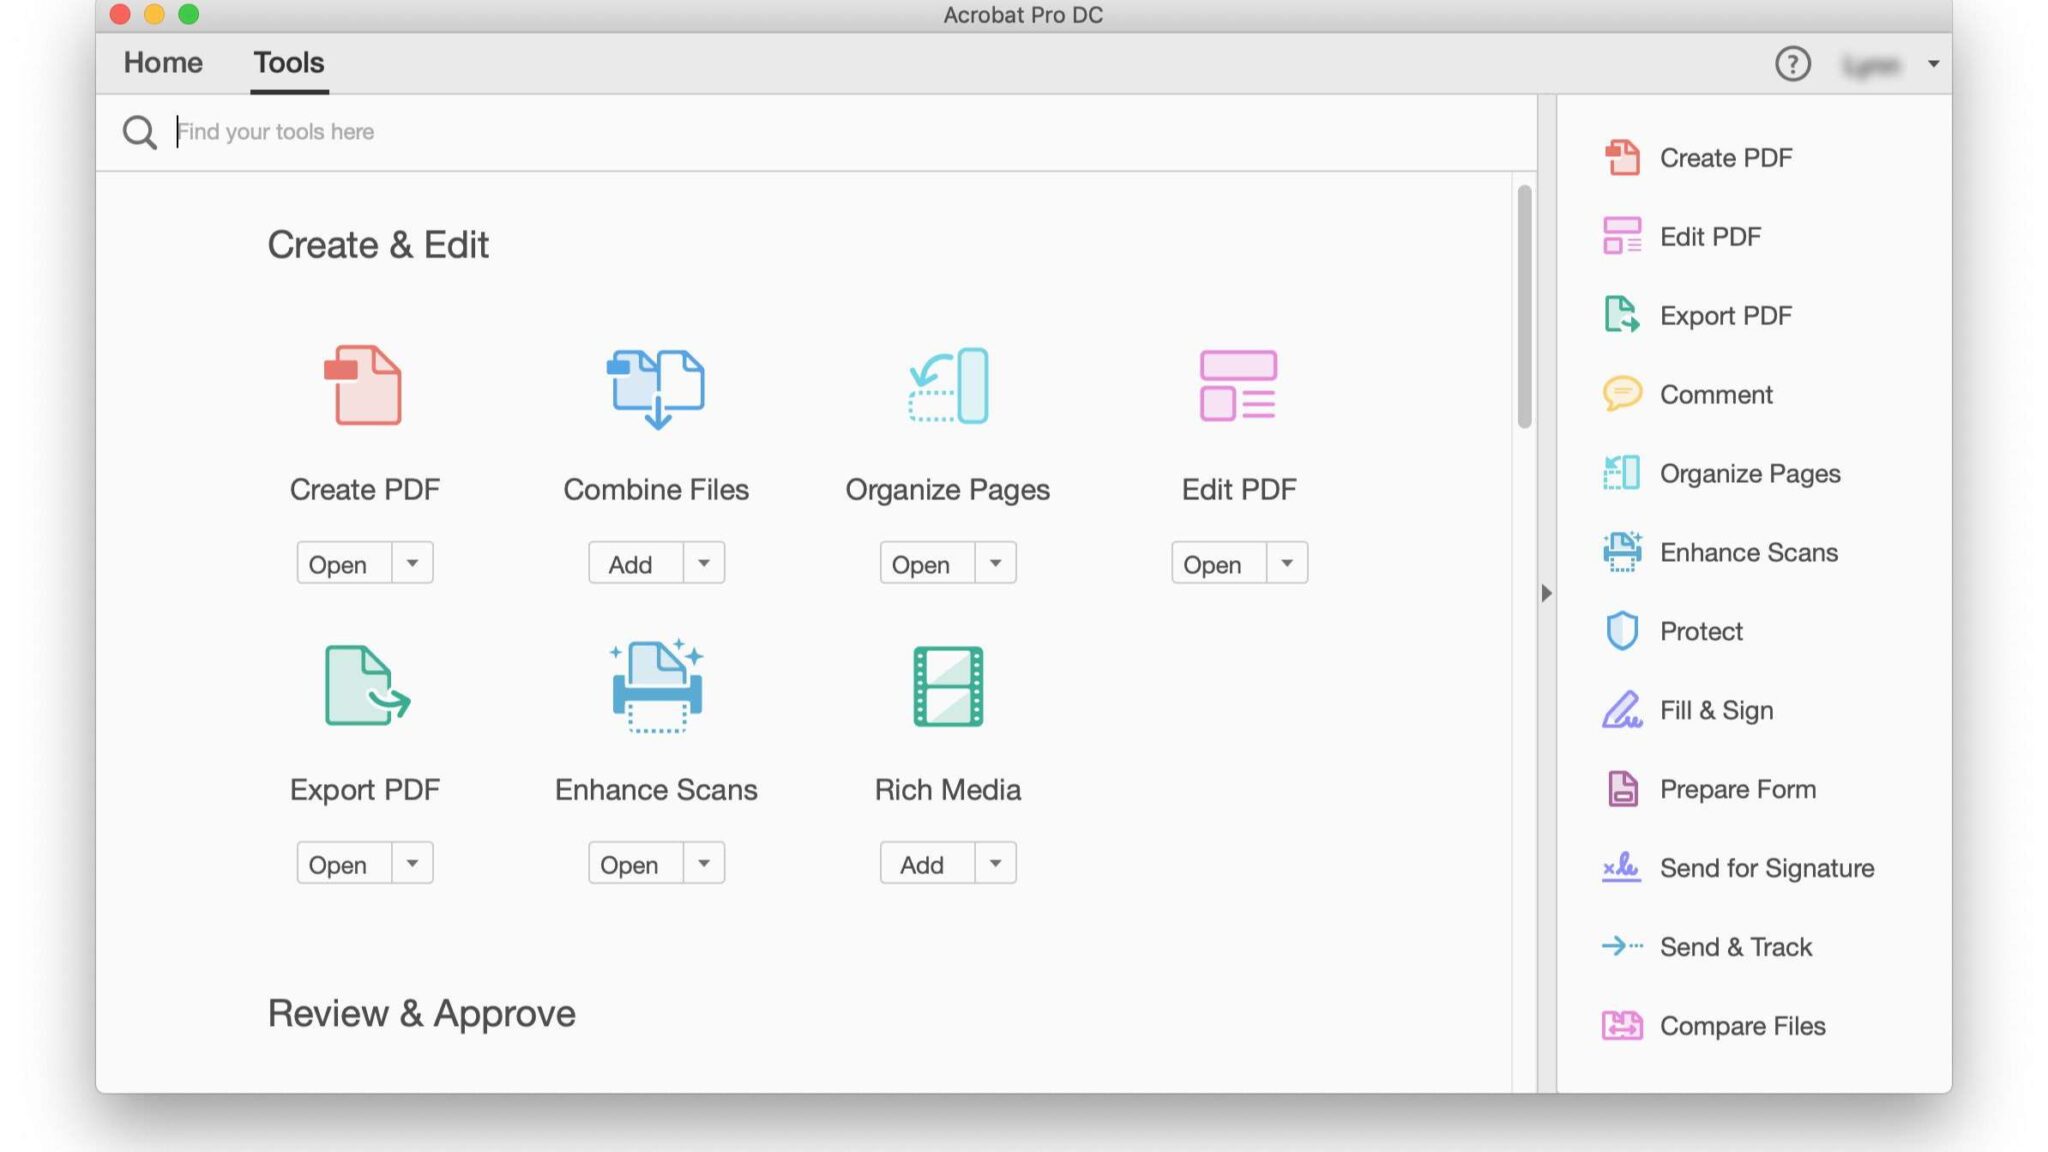The image size is (2048, 1152).
Task: Expand the right panel collapse arrow
Action: coord(1547,591)
